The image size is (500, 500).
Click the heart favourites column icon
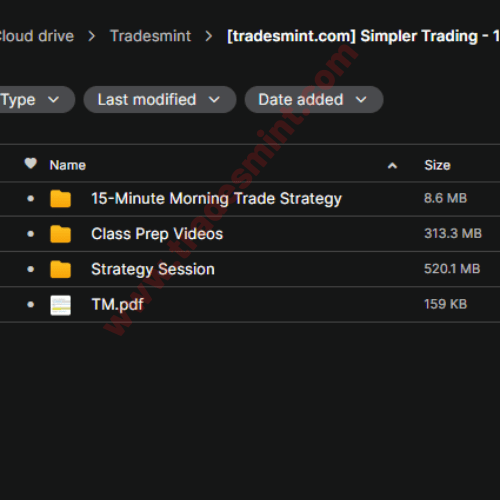30,163
